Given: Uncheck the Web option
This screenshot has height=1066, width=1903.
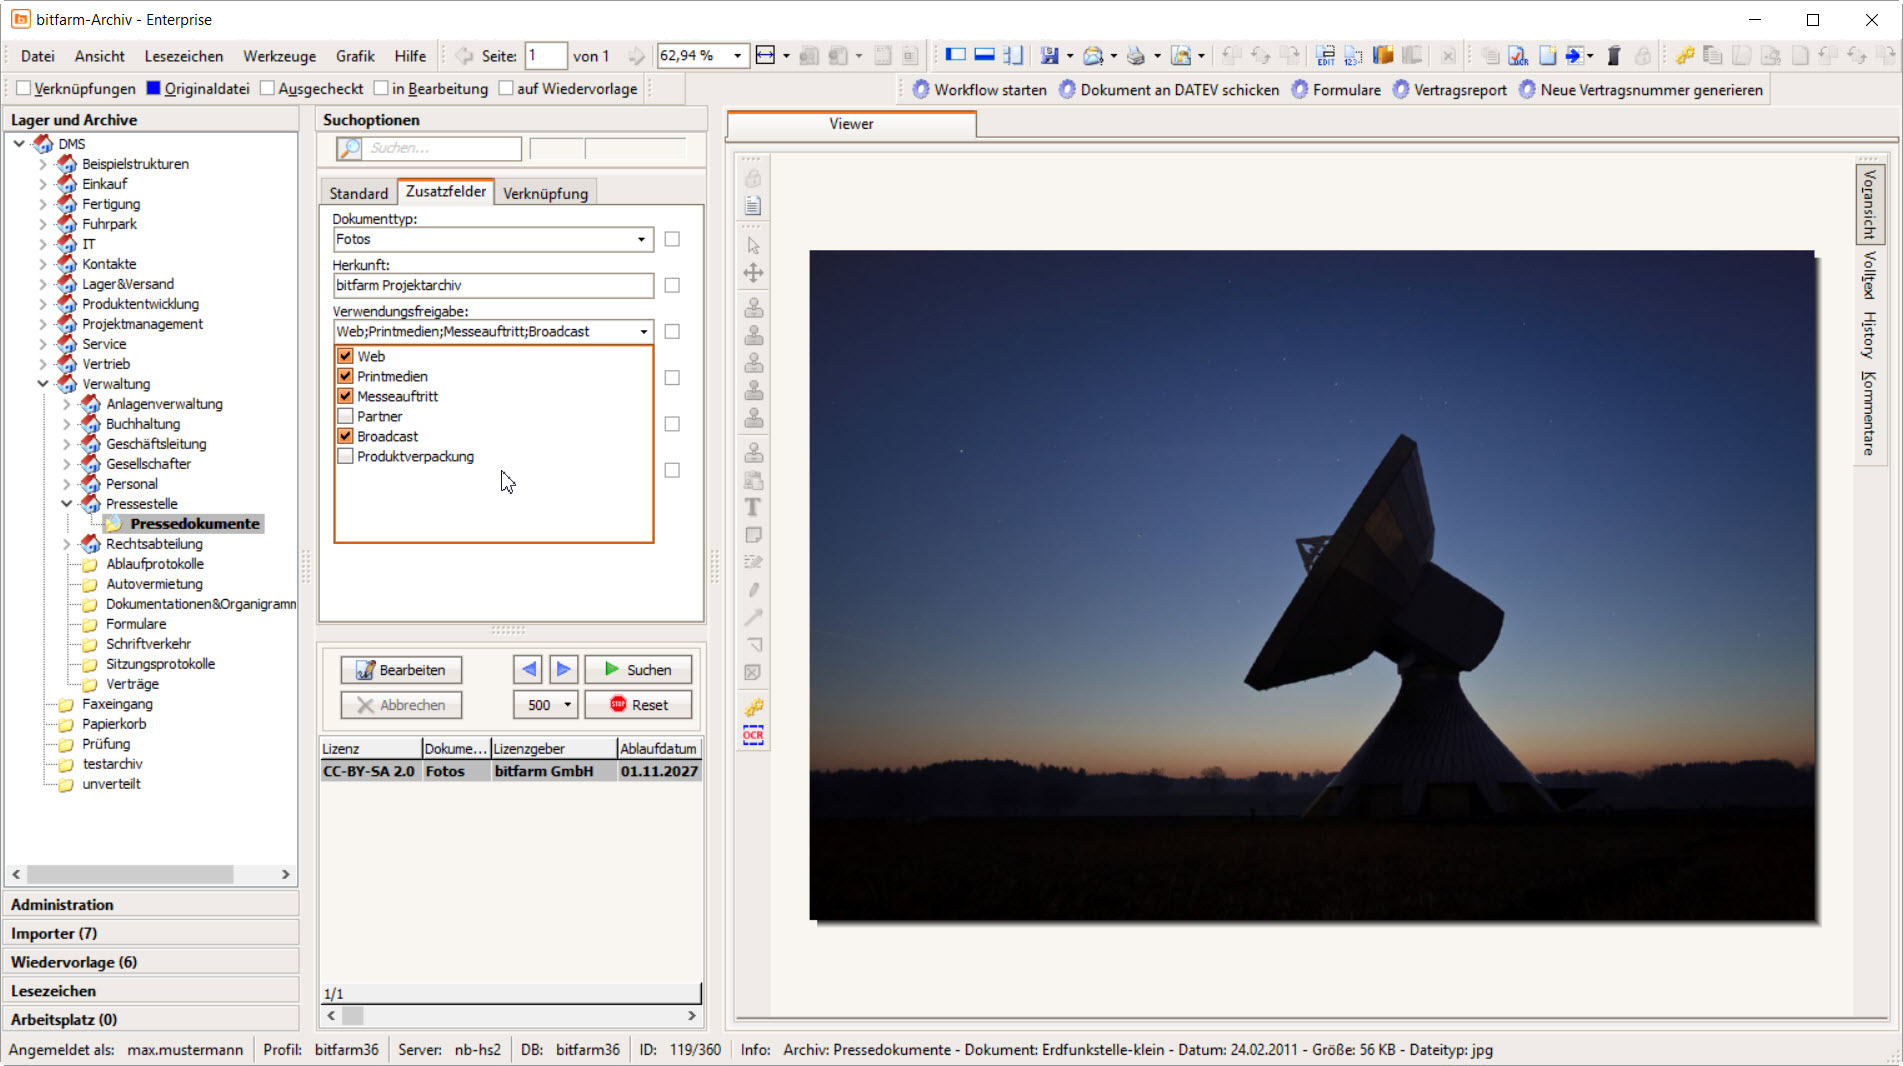Looking at the screenshot, I should pos(345,356).
